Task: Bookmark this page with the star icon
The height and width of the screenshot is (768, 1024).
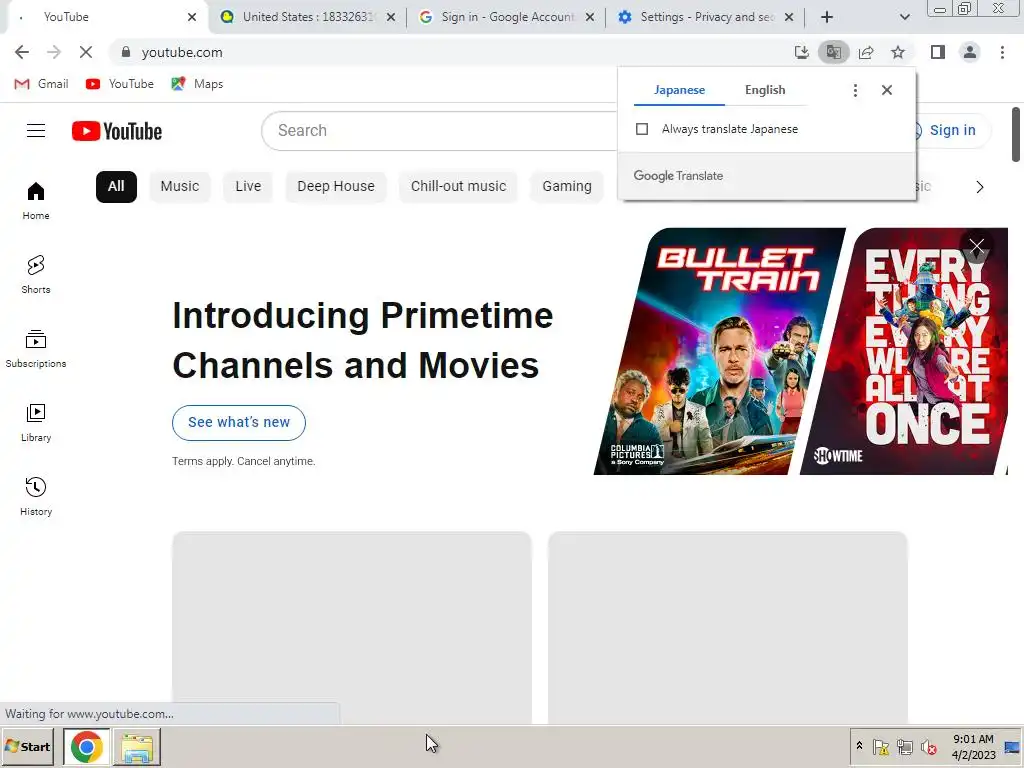Action: 898,52
